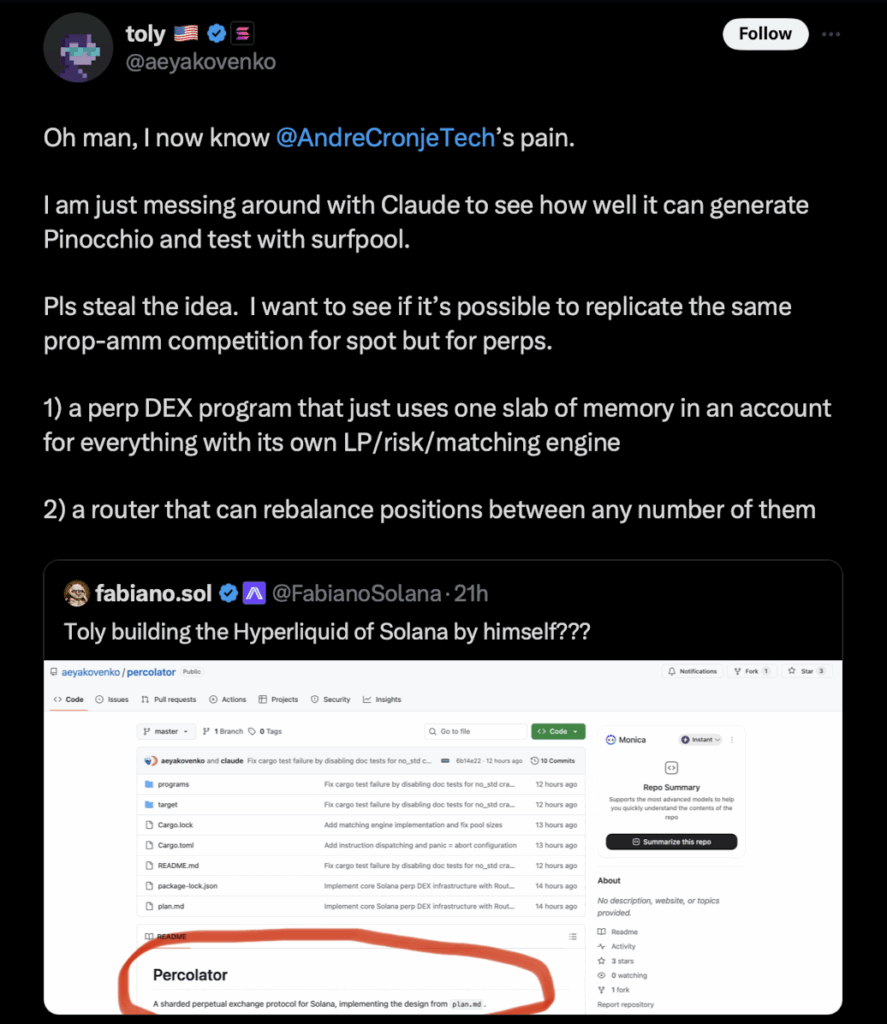The height and width of the screenshot is (1024, 887).
Task: Open toly's pixel-art profile avatar
Action: click(78, 47)
